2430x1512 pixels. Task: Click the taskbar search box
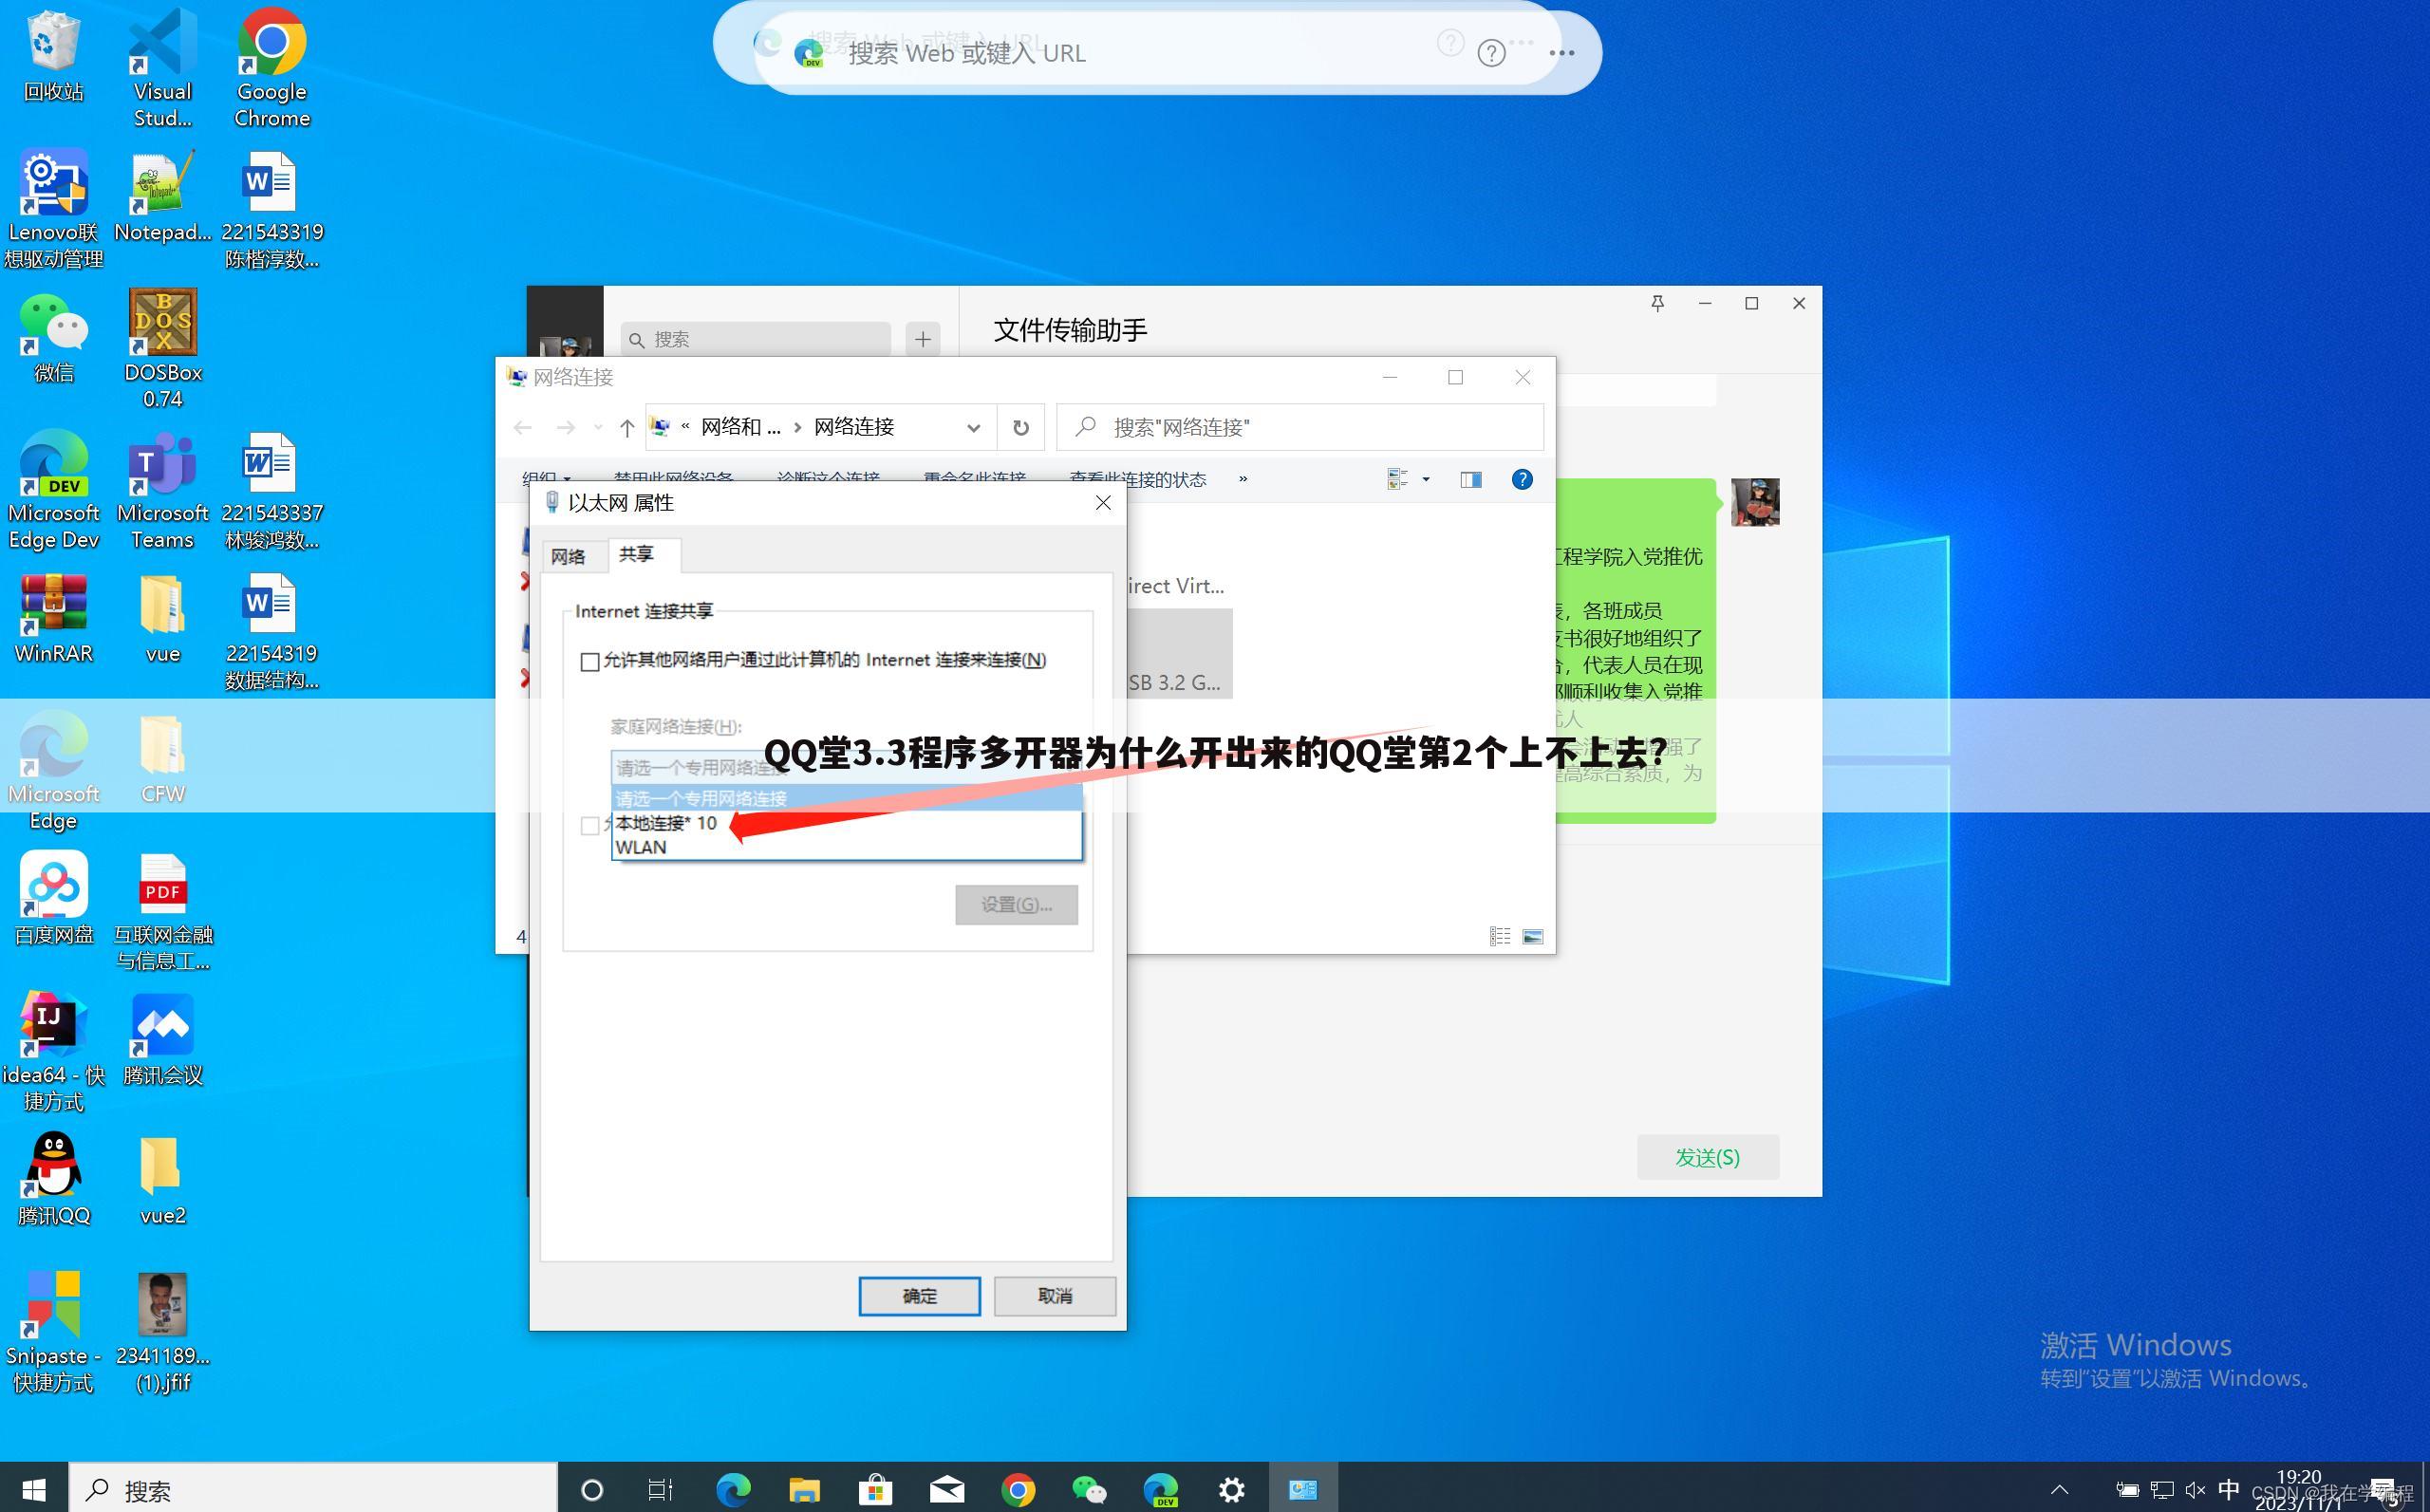pyautogui.click(x=312, y=1490)
